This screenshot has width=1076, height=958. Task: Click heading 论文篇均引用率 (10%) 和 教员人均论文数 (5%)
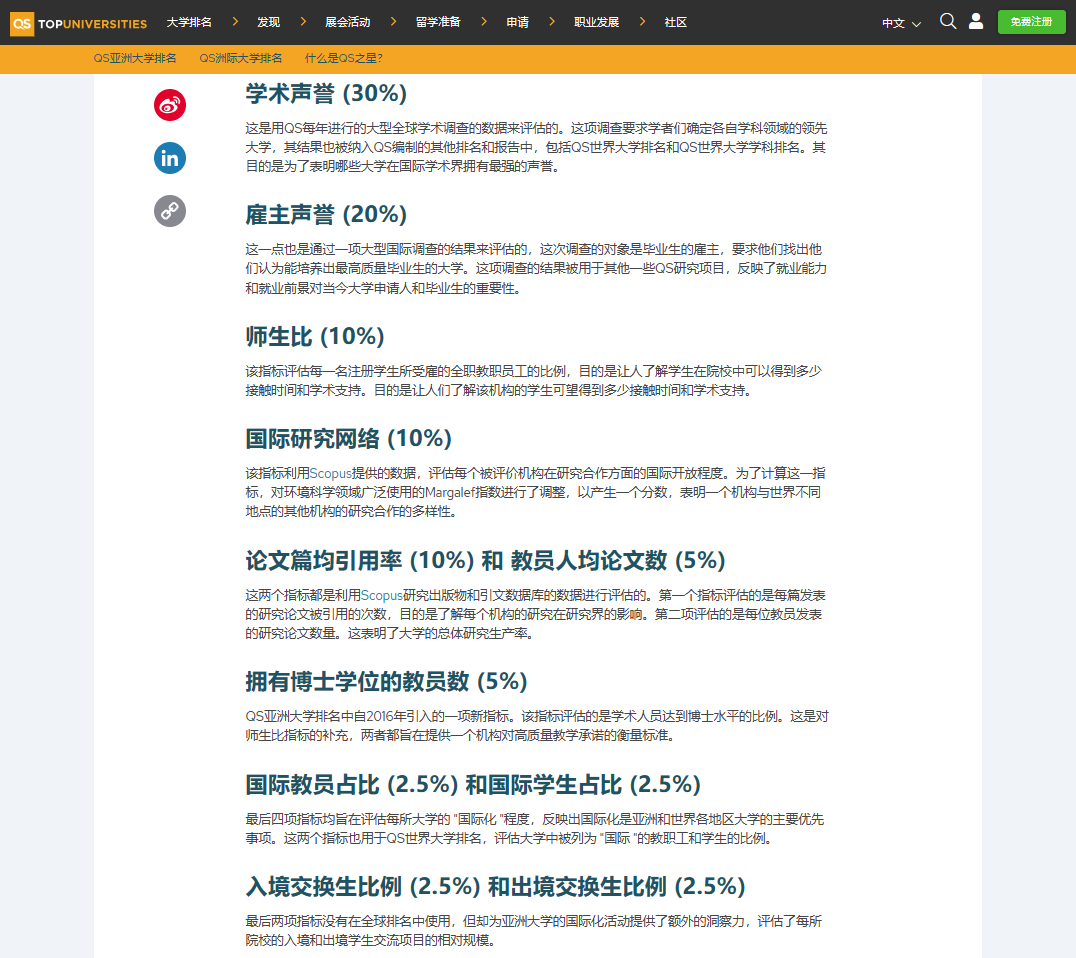(485, 561)
